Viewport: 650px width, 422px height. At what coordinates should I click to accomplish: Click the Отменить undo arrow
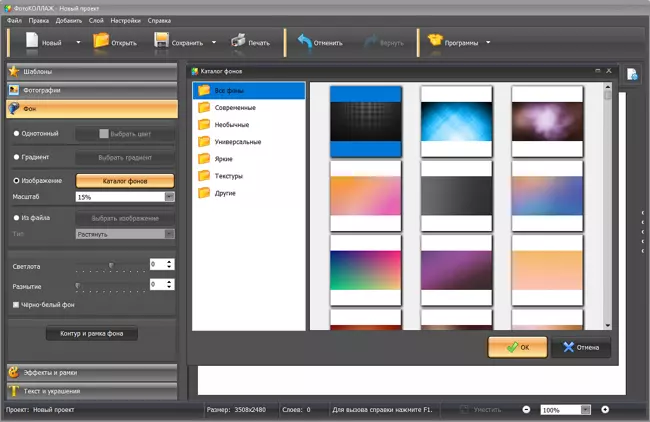(303, 42)
